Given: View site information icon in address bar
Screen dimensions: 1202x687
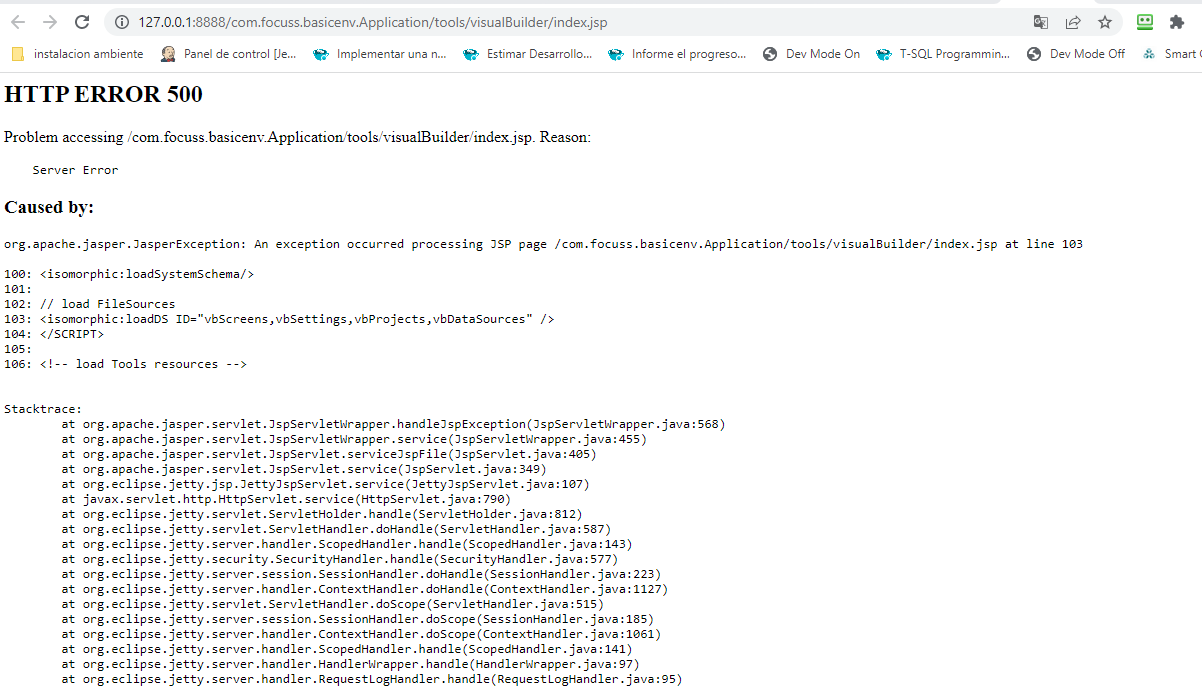Looking at the screenshot, I should pos(121,22).
